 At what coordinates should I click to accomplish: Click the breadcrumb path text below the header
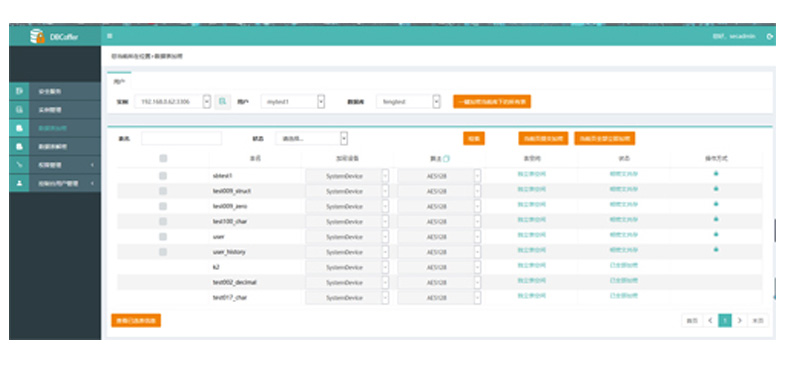point(147,56)
